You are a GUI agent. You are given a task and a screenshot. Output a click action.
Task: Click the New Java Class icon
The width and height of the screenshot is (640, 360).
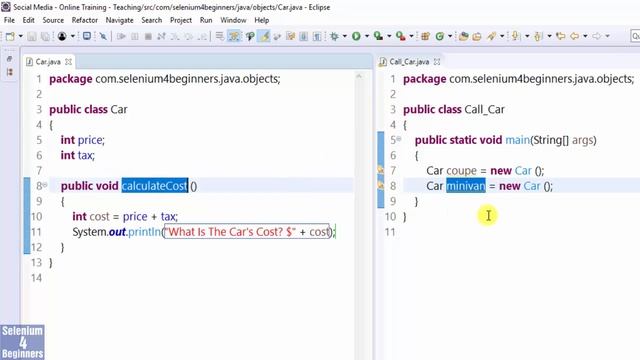click(440, 36)
